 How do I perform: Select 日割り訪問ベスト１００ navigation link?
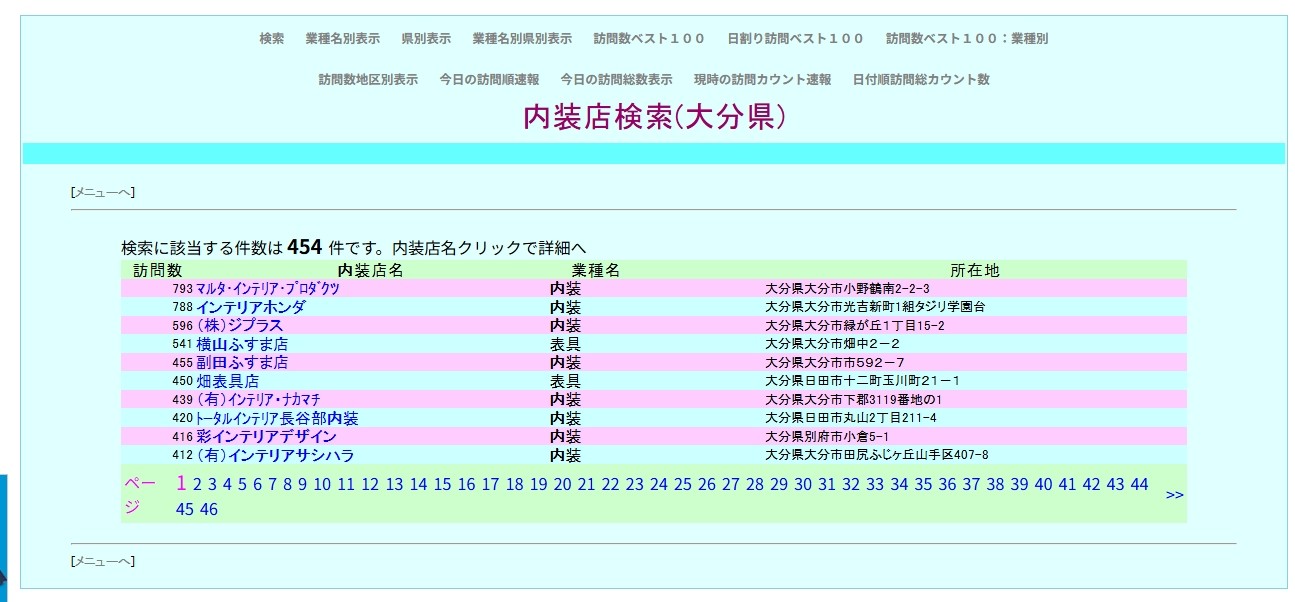pos(795,39)
